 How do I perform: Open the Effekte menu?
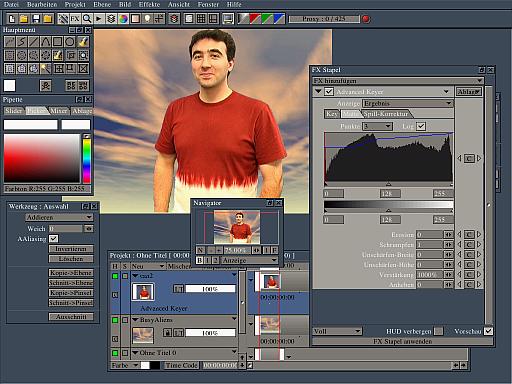tap(149, 4)
